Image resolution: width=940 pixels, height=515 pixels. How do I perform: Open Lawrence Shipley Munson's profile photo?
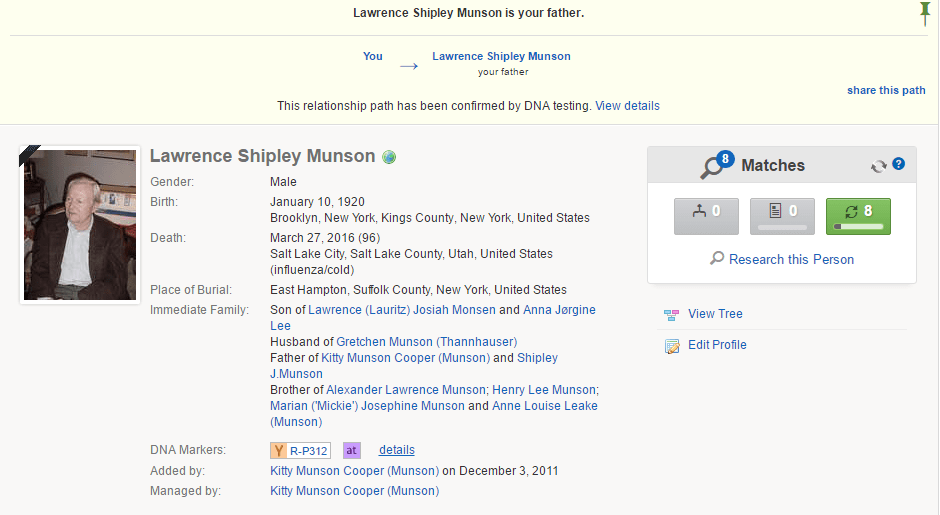pyautogui.click(x=80, y=225)
